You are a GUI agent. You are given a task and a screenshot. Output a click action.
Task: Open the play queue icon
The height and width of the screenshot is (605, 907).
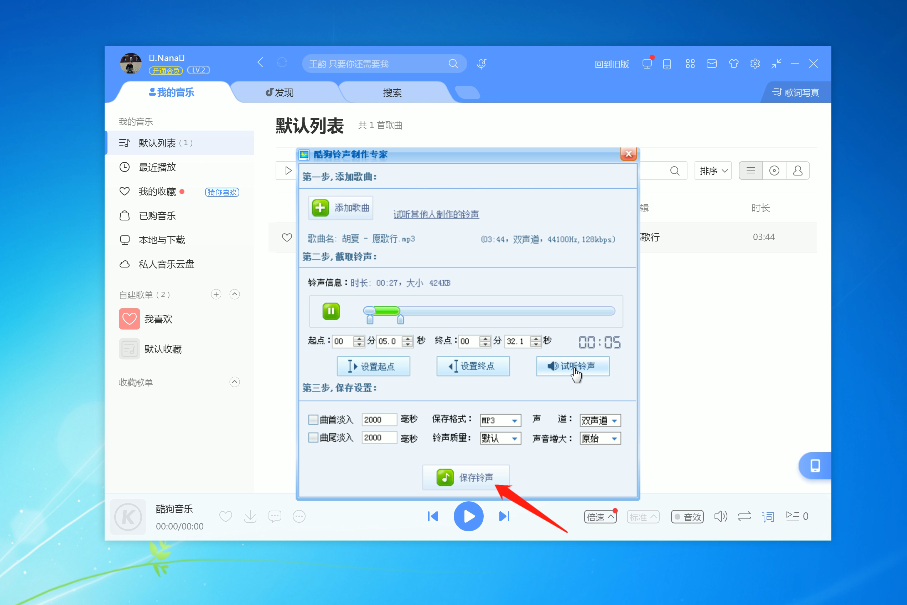tap(797, 516)
